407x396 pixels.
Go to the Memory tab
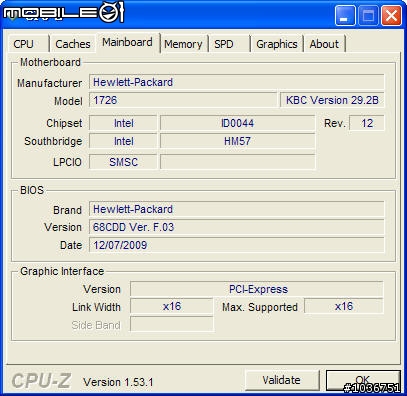pyautogui.click(x=183, y=44)
